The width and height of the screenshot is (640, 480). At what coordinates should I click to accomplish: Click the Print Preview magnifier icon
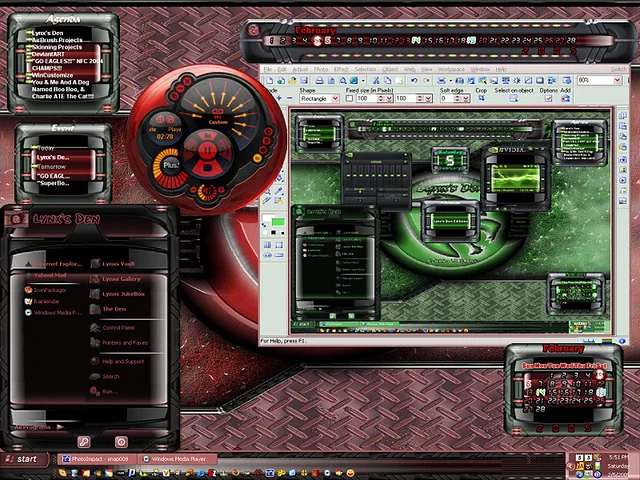pyautogui.click(x=343, y=80)
